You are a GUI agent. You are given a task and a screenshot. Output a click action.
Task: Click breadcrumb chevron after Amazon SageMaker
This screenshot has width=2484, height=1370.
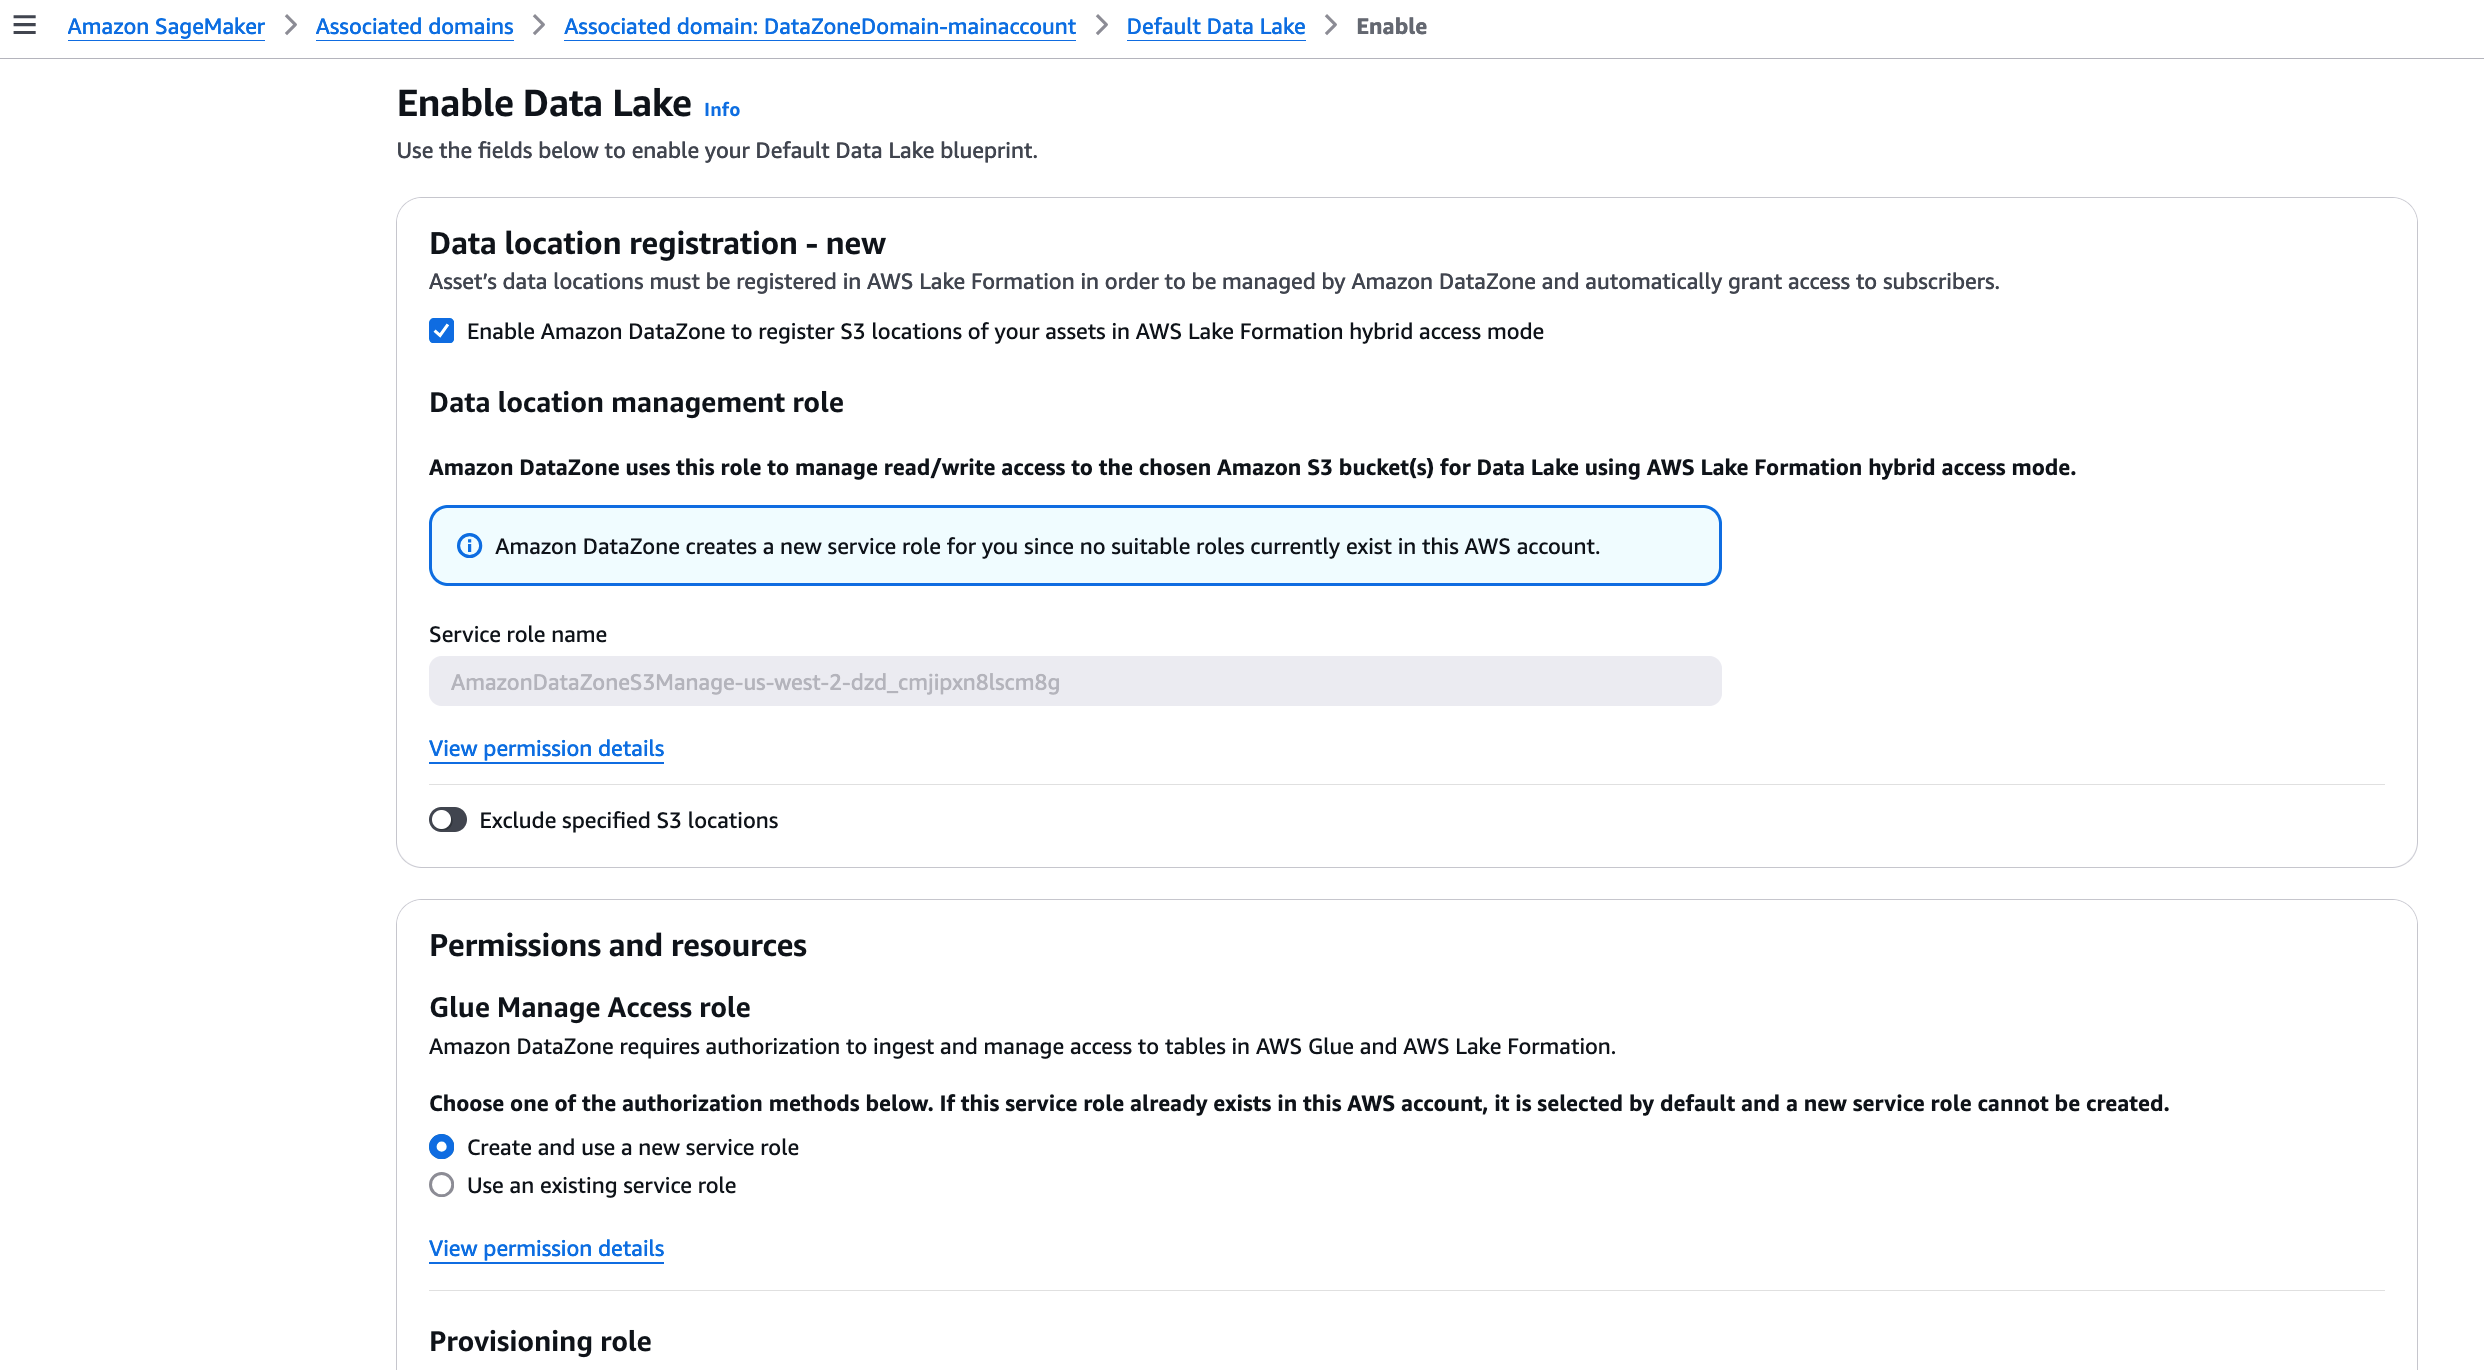pos(291,26)
